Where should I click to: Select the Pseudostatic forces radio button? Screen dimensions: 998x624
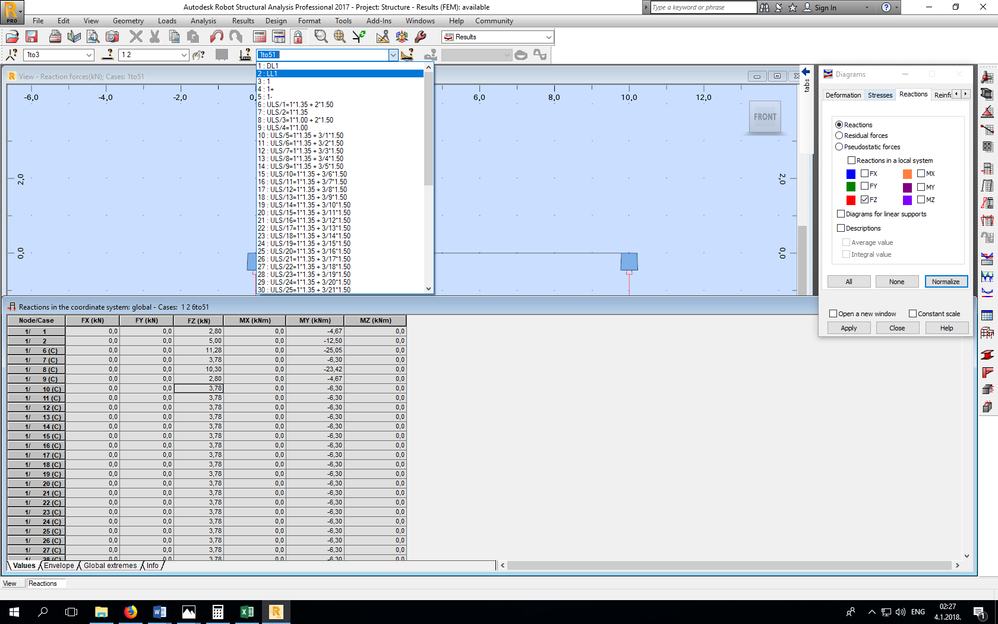[x=839, y=147]
